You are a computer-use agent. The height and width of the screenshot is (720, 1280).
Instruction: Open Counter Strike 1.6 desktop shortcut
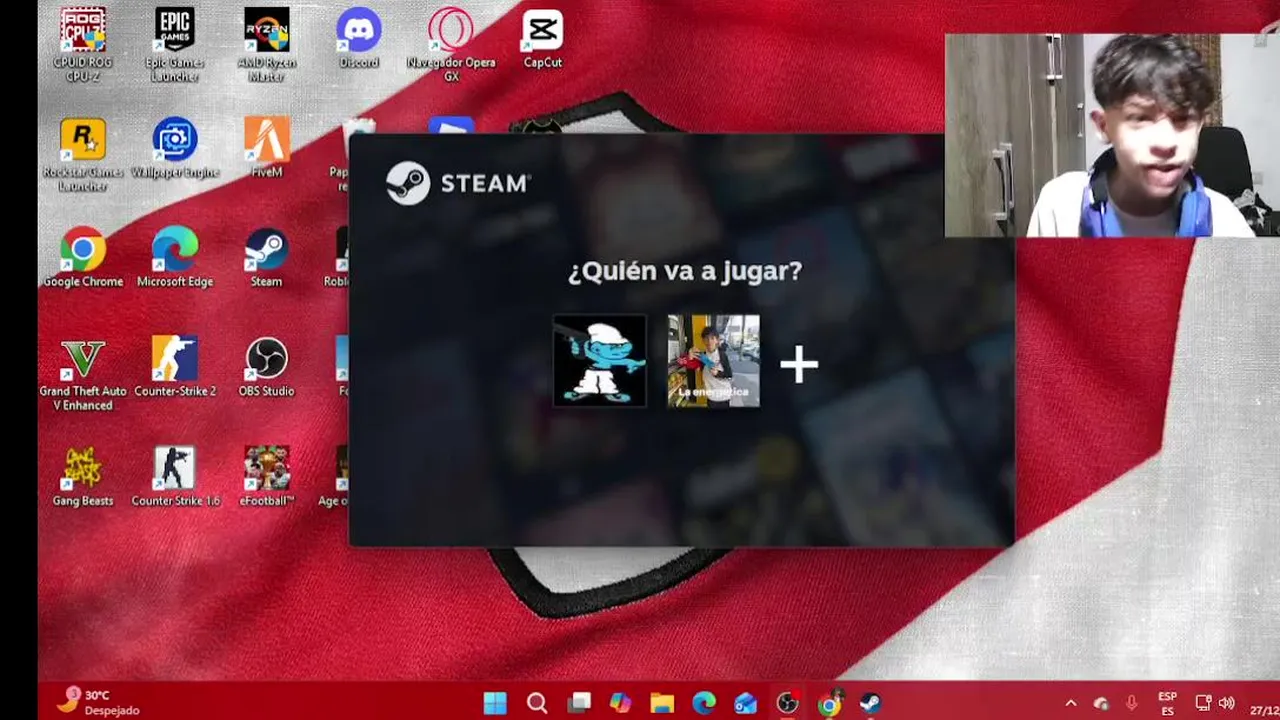(175, 477)
